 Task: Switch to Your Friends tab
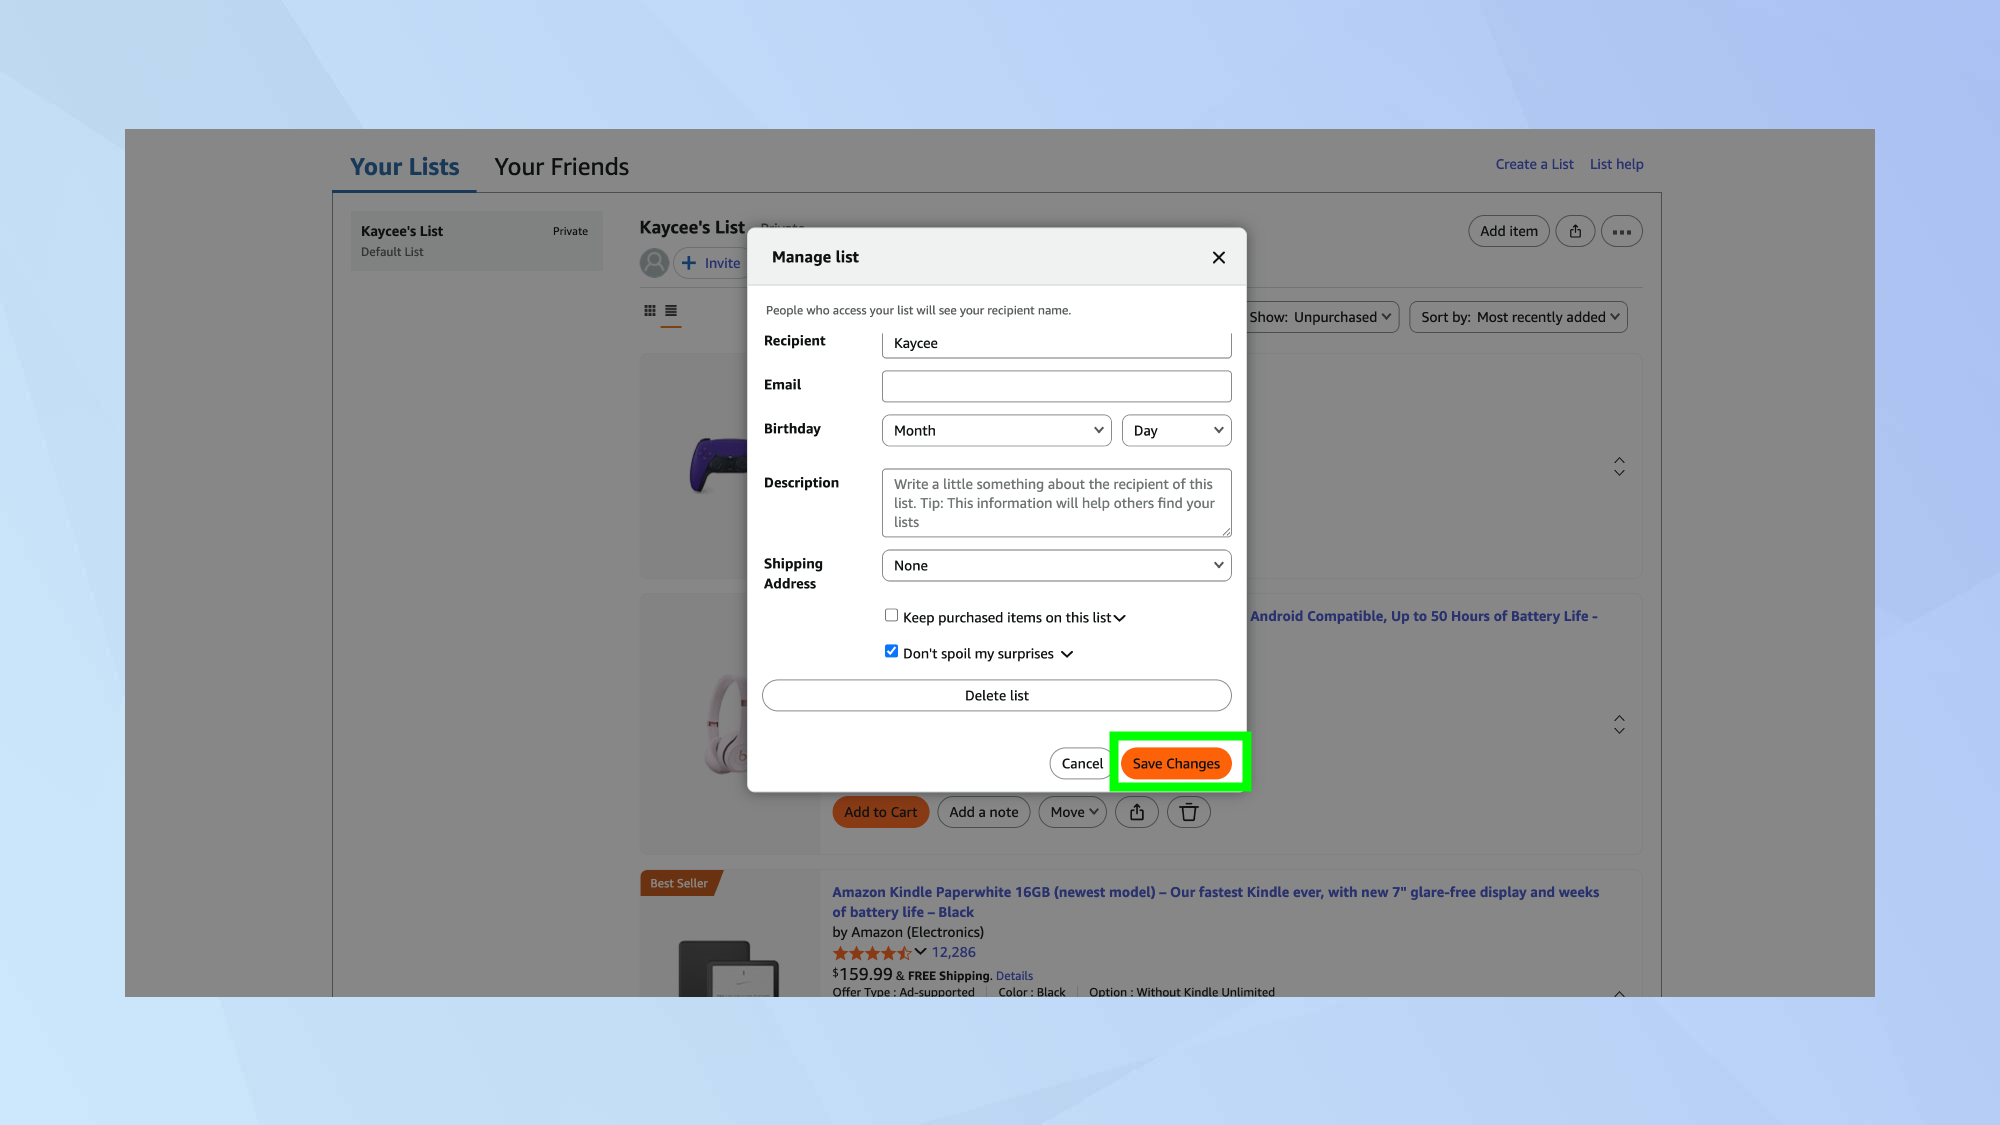click(561, 167)
